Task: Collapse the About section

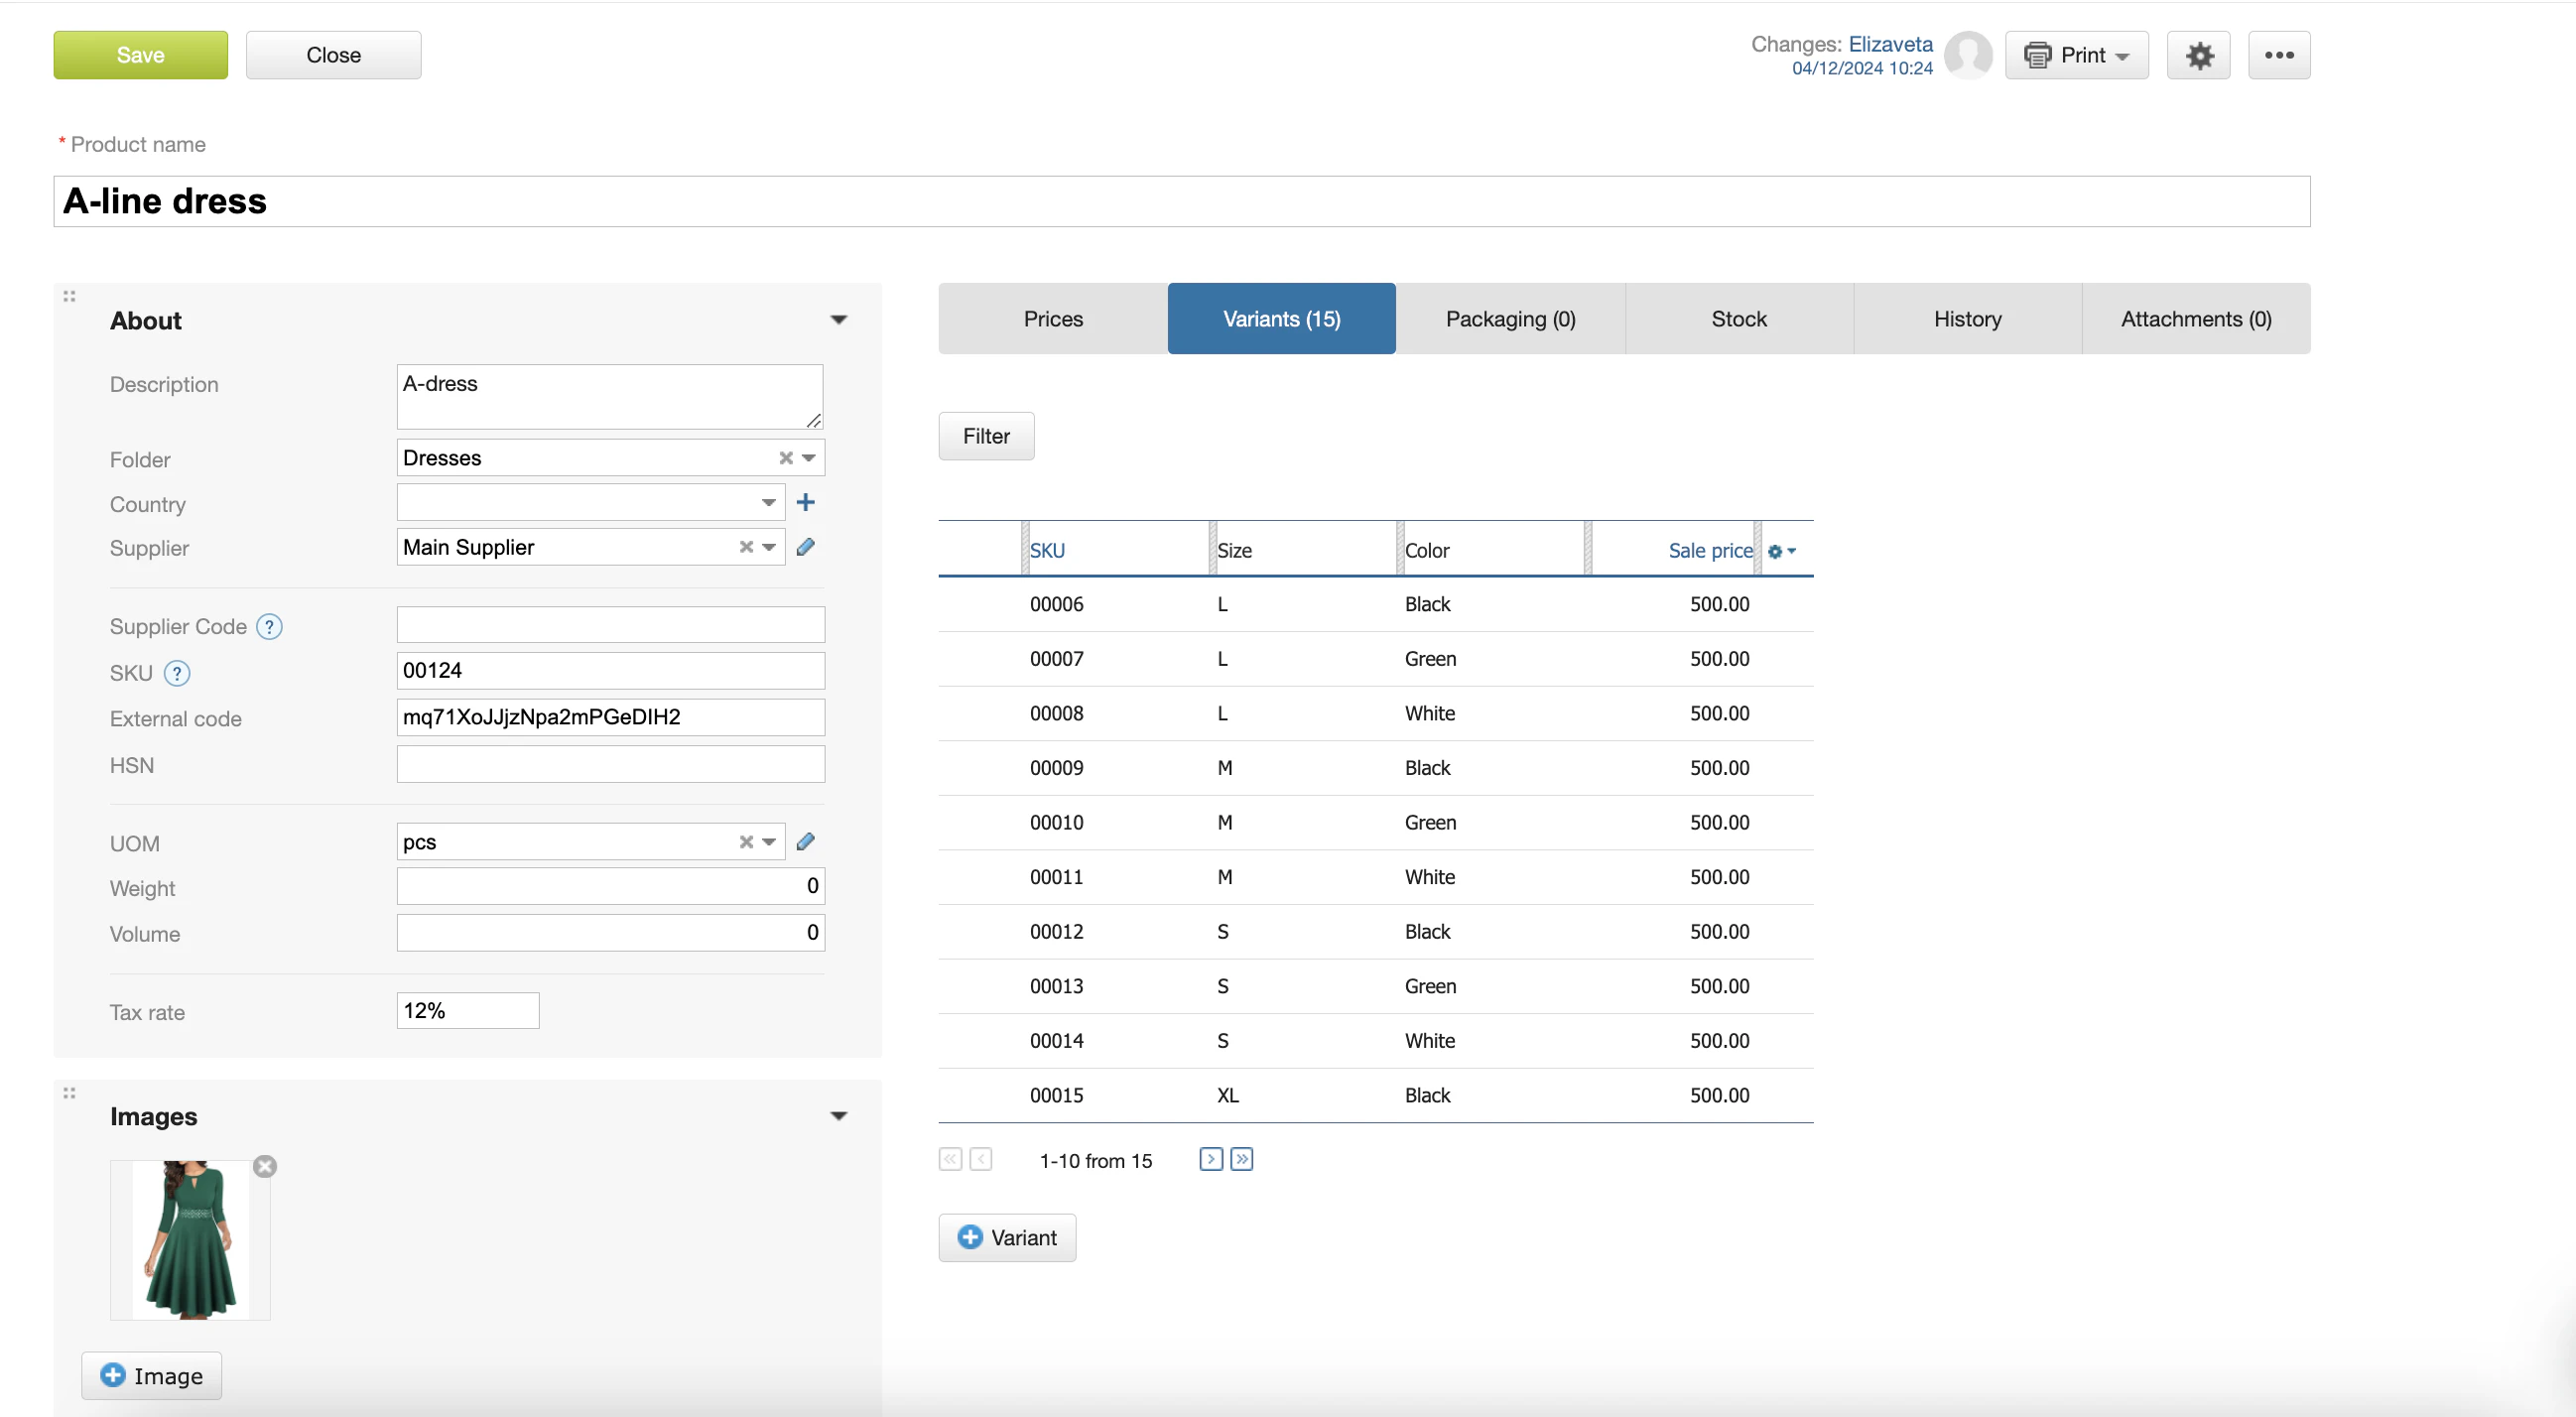Action: click(838, 319)
